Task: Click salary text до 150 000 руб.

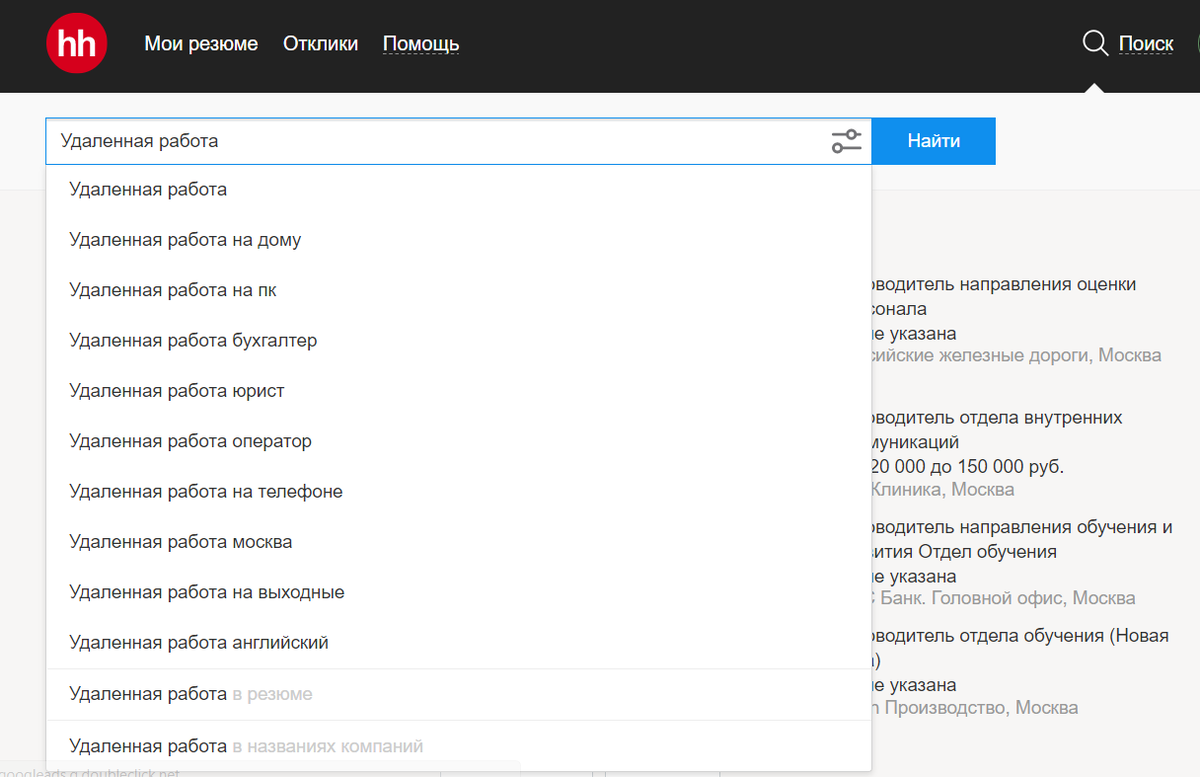Action: pyautogui.click(x=996, y=467)
